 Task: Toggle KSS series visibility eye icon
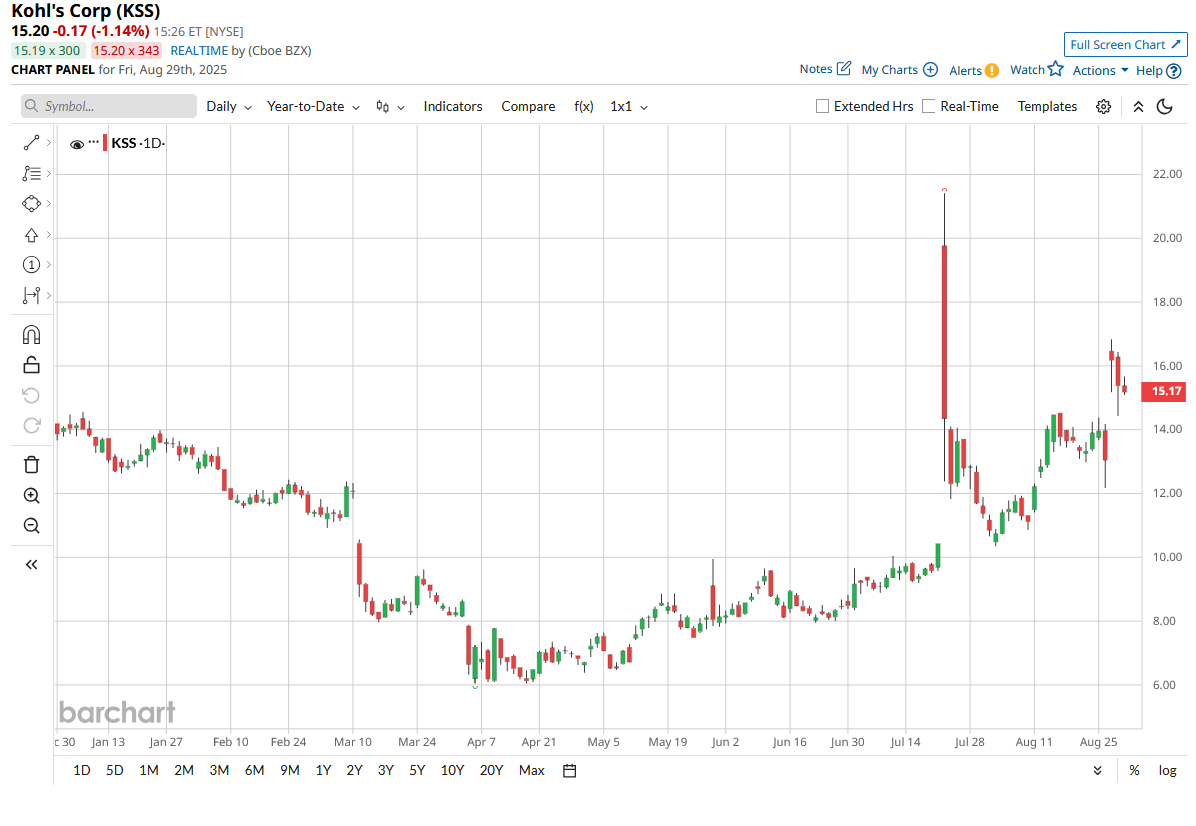[x=76, y=144]
